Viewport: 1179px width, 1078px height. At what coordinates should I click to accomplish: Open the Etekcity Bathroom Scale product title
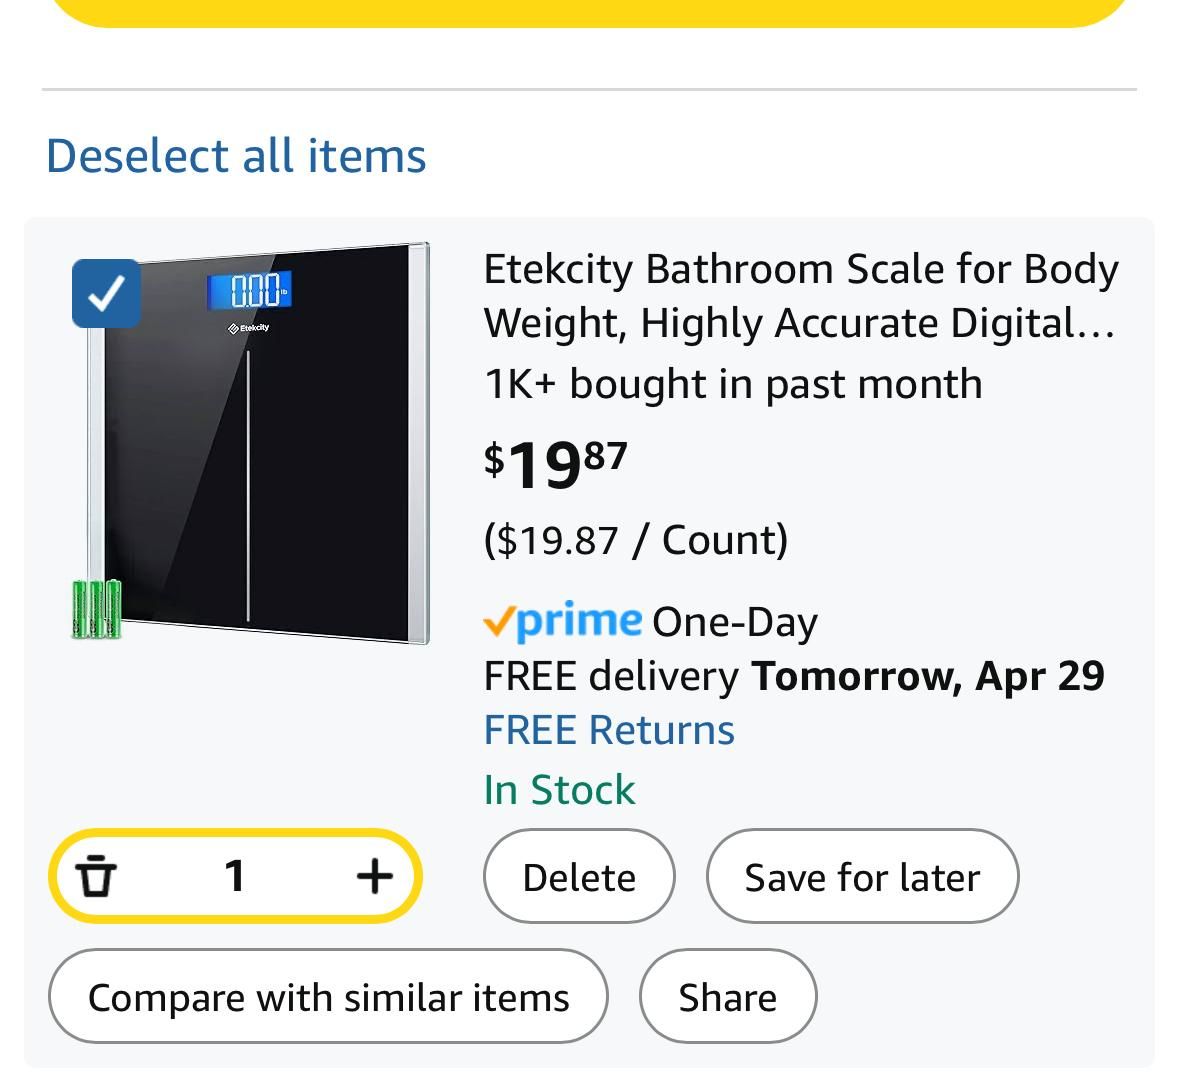[x=801, y=295]
